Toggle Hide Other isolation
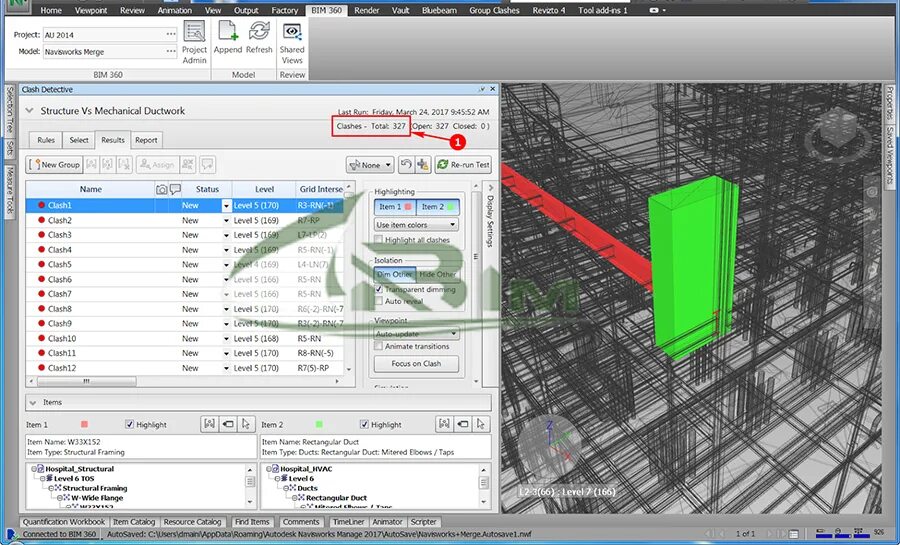900x545 pixels. (437, 274)
